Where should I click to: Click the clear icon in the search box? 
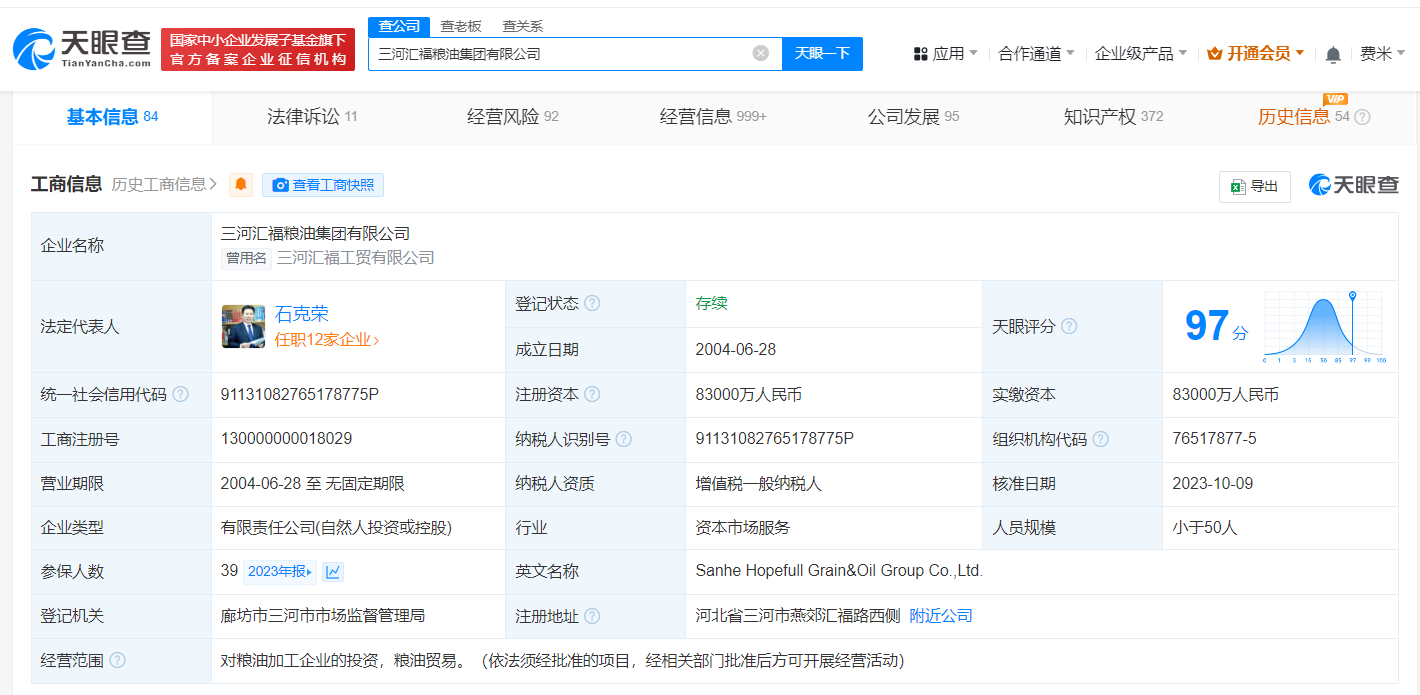click(x=762, y=54)
